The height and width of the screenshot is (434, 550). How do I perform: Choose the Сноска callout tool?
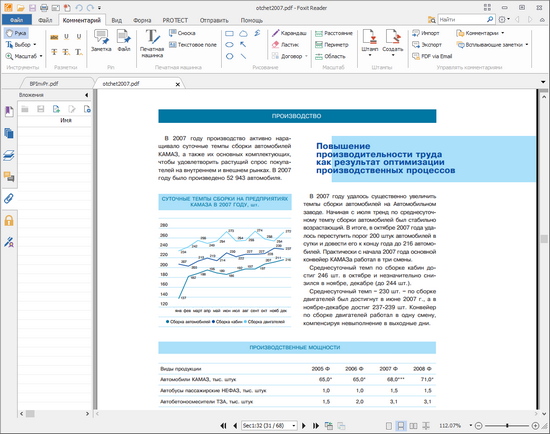pos(182,33)
